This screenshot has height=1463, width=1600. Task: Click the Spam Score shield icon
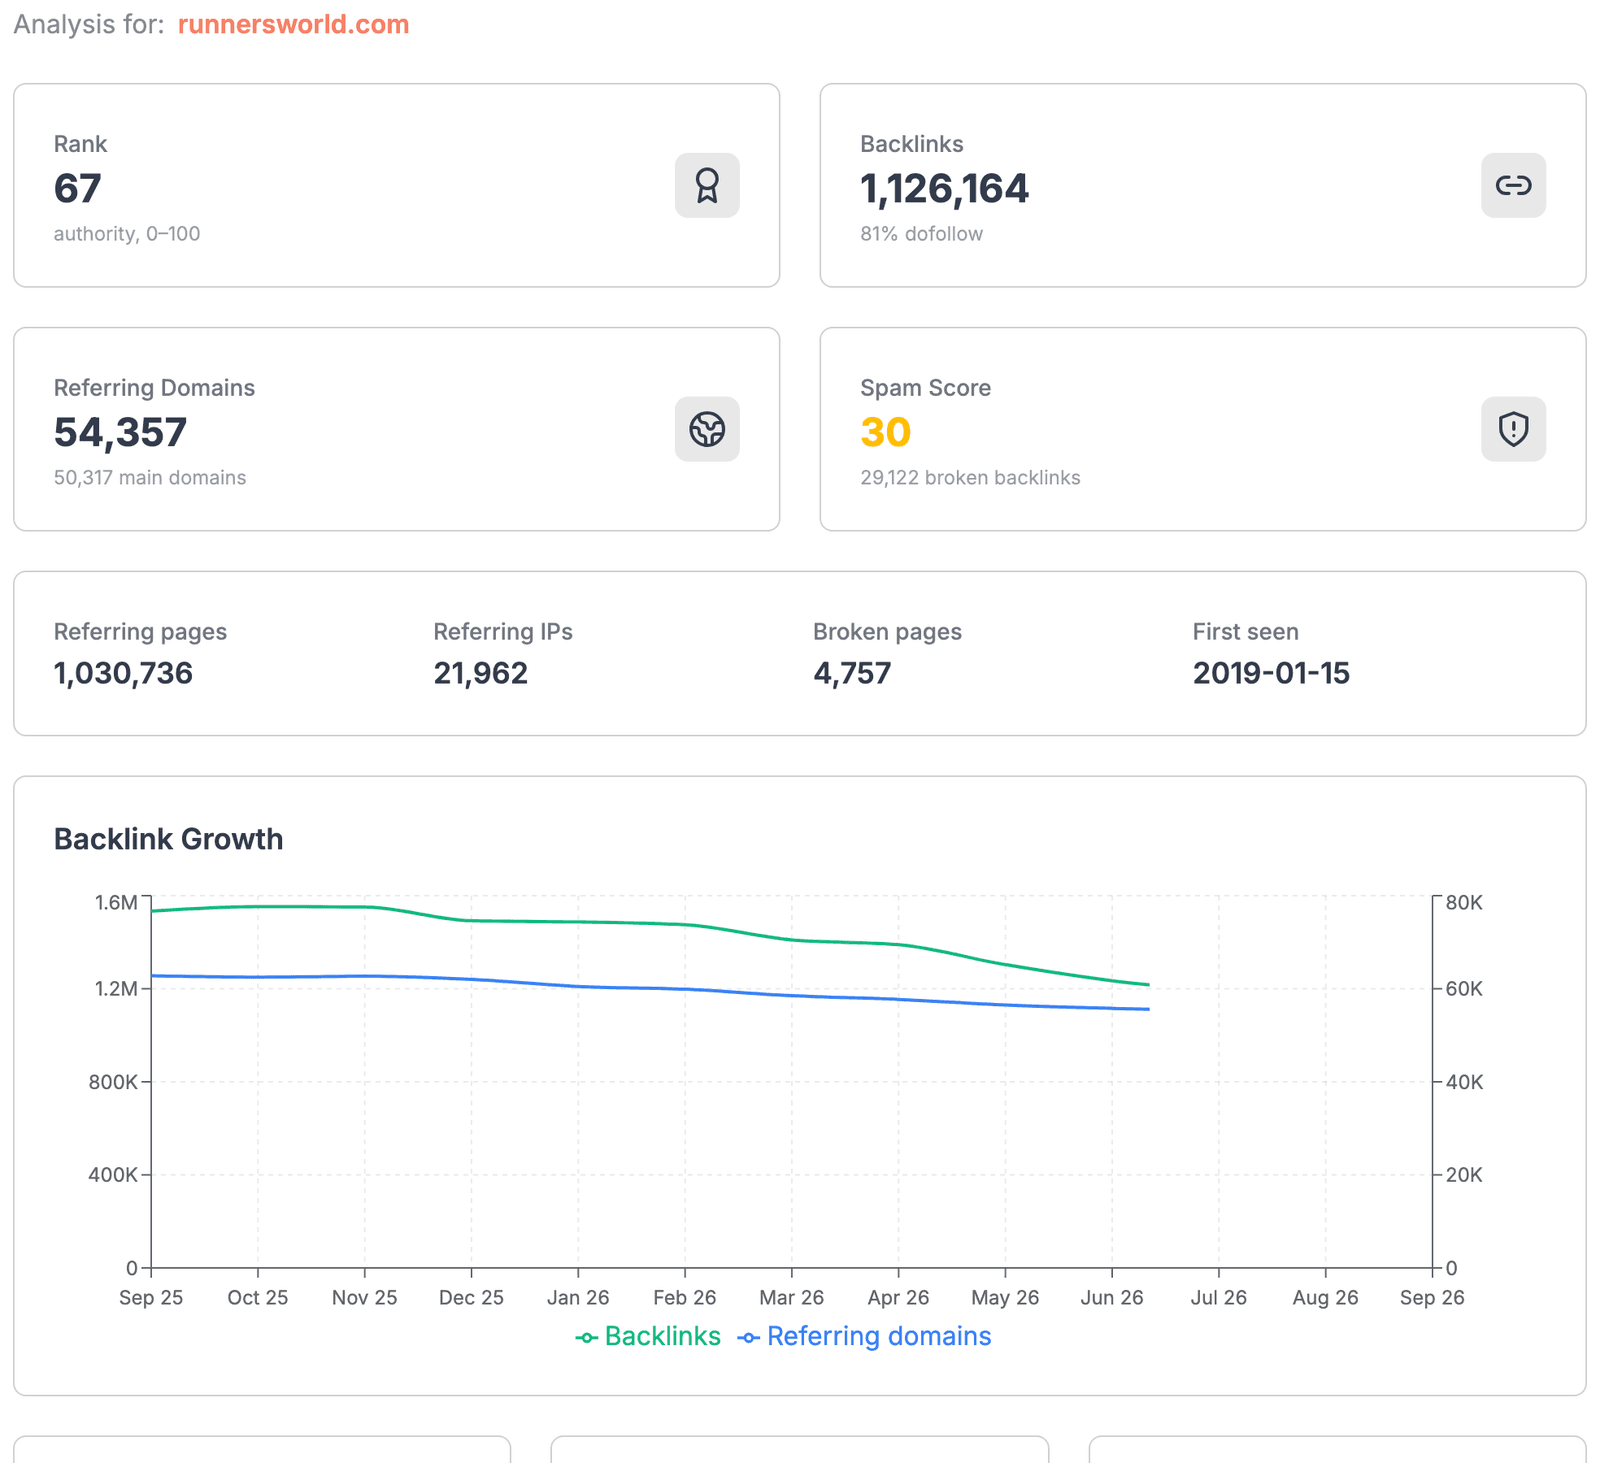pos(1513,429)
